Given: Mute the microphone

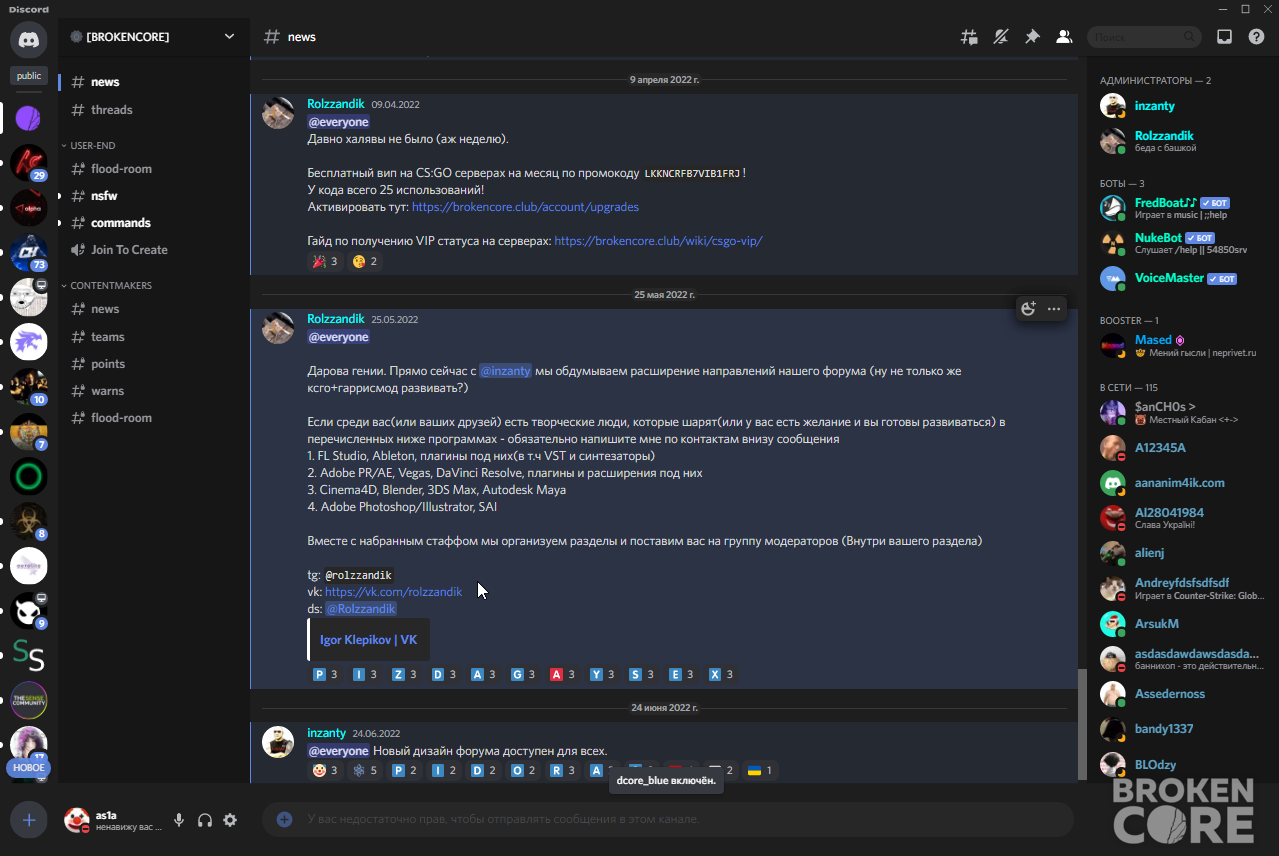Looking at the screenshot, I should (x=179, y=820).
